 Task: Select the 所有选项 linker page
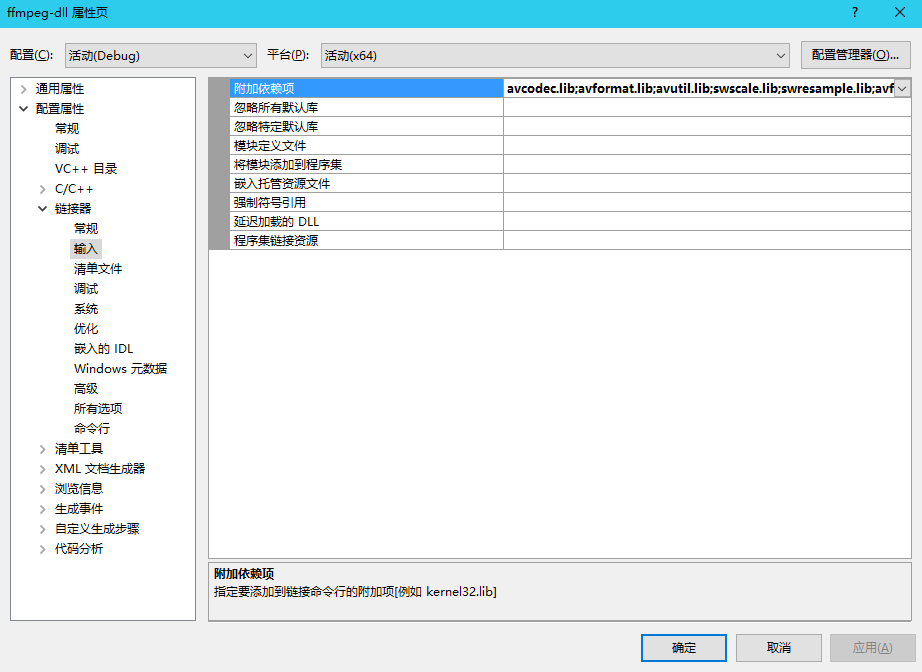tap(98, 409)
